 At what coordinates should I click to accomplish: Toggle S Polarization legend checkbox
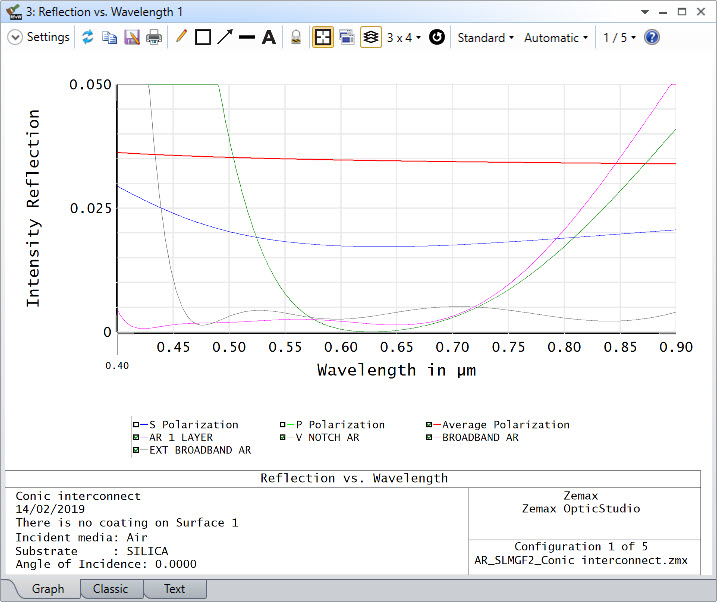136,425
